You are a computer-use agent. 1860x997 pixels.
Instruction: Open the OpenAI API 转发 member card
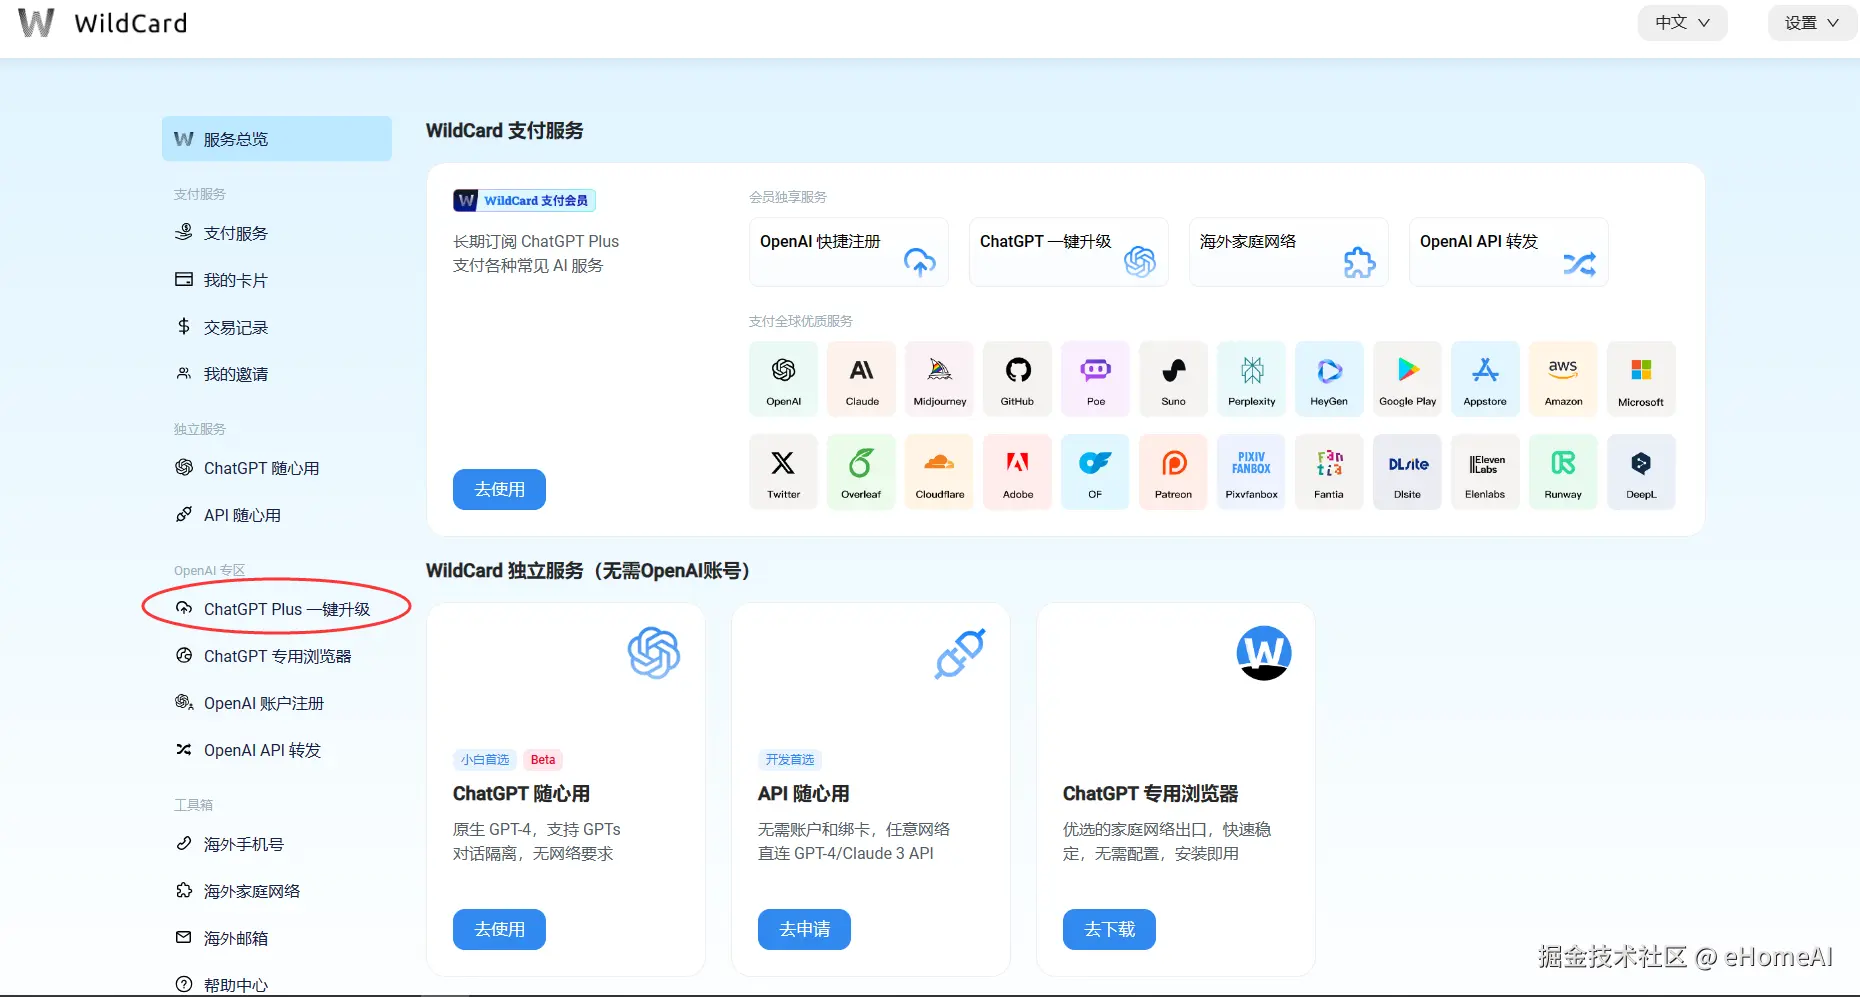click(1509, 252)
